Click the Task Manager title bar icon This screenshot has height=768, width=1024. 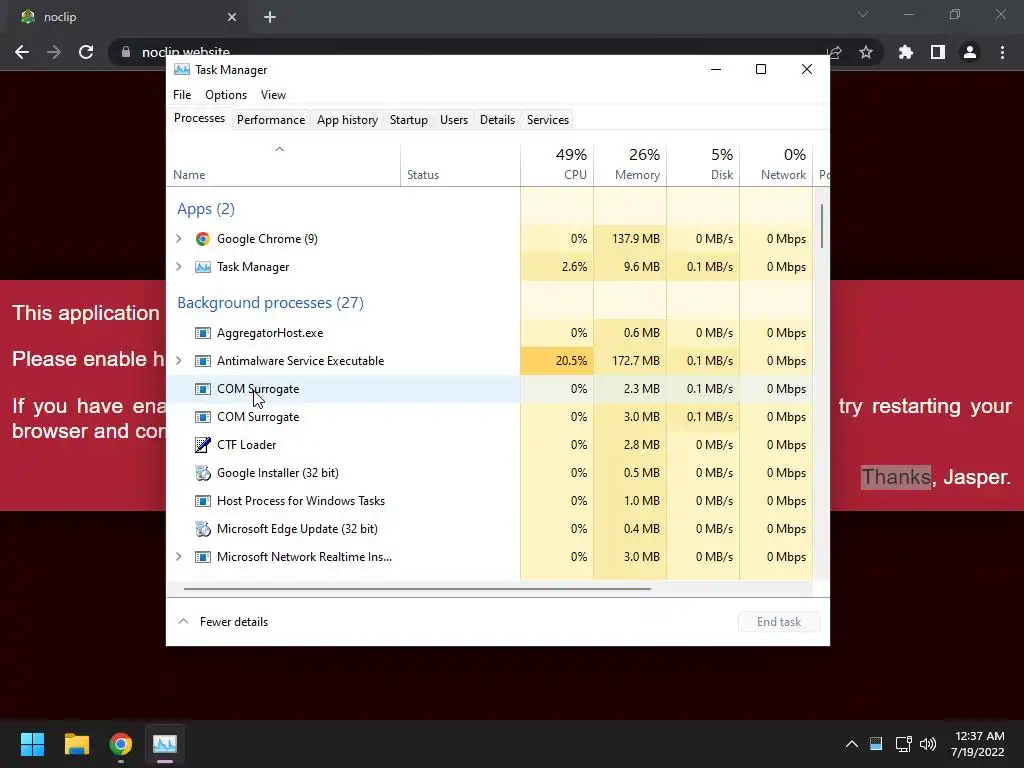point(182,70)
